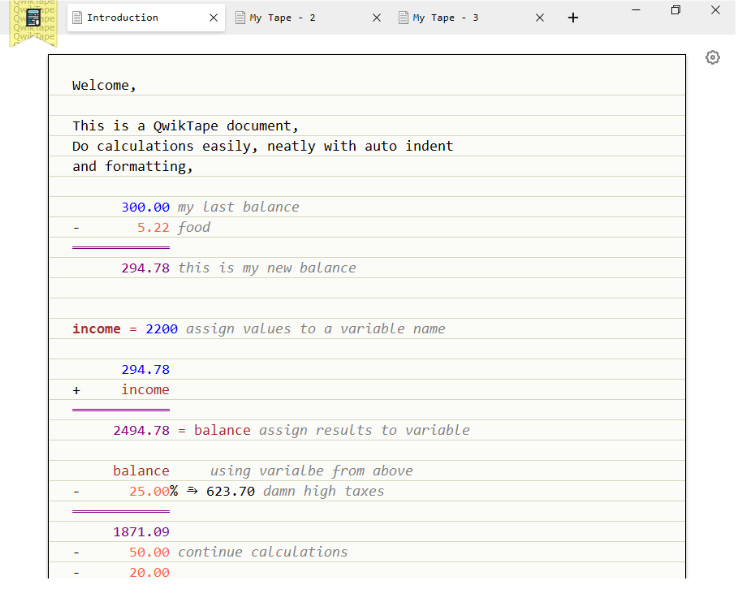Click the document icon on Introduction tab
The width and height of the screenshot is (736, 607).
pos(77,18)
